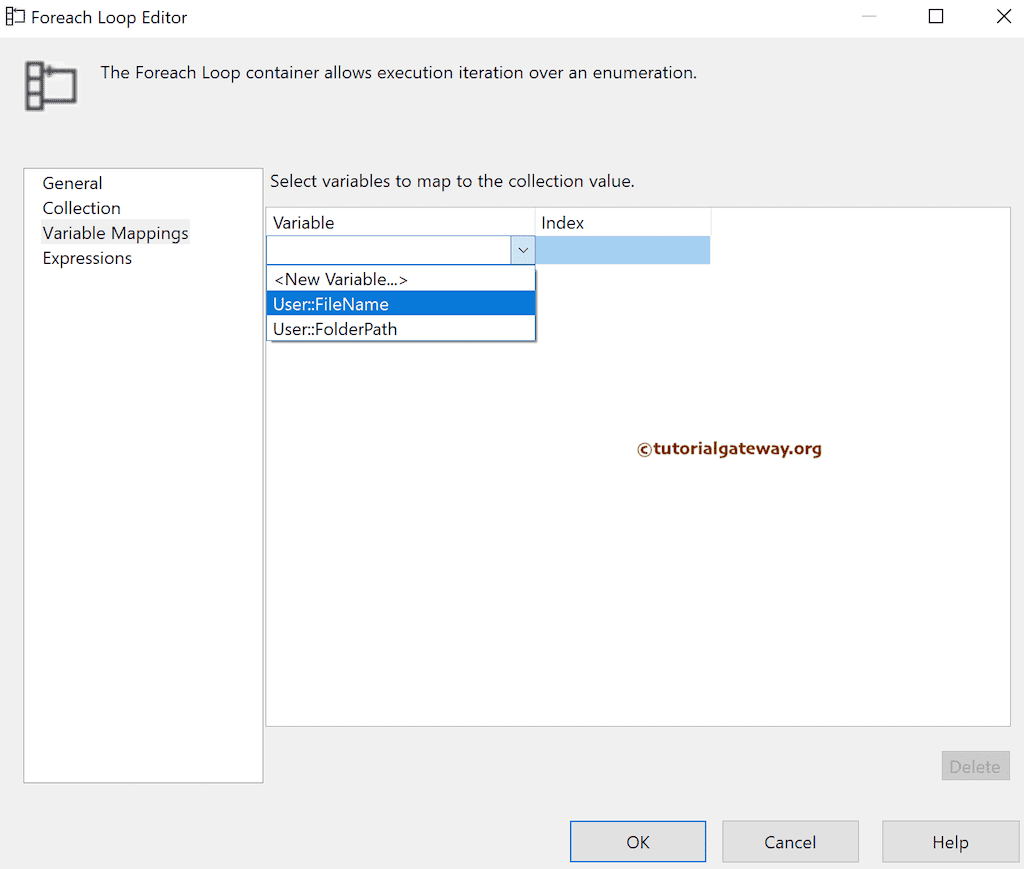Select the Variable Mappings page
This screenshot has width=1024, height=869.
coord(116,233)
